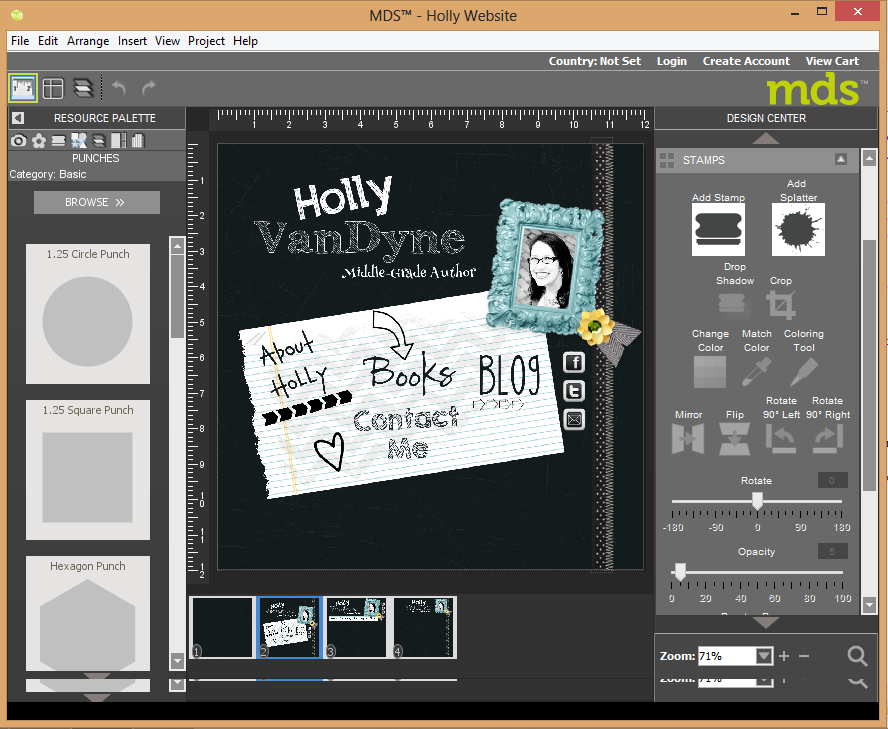Click punches list scroll down arrow
Screen dimensions: 888x729
click(177, 660)
